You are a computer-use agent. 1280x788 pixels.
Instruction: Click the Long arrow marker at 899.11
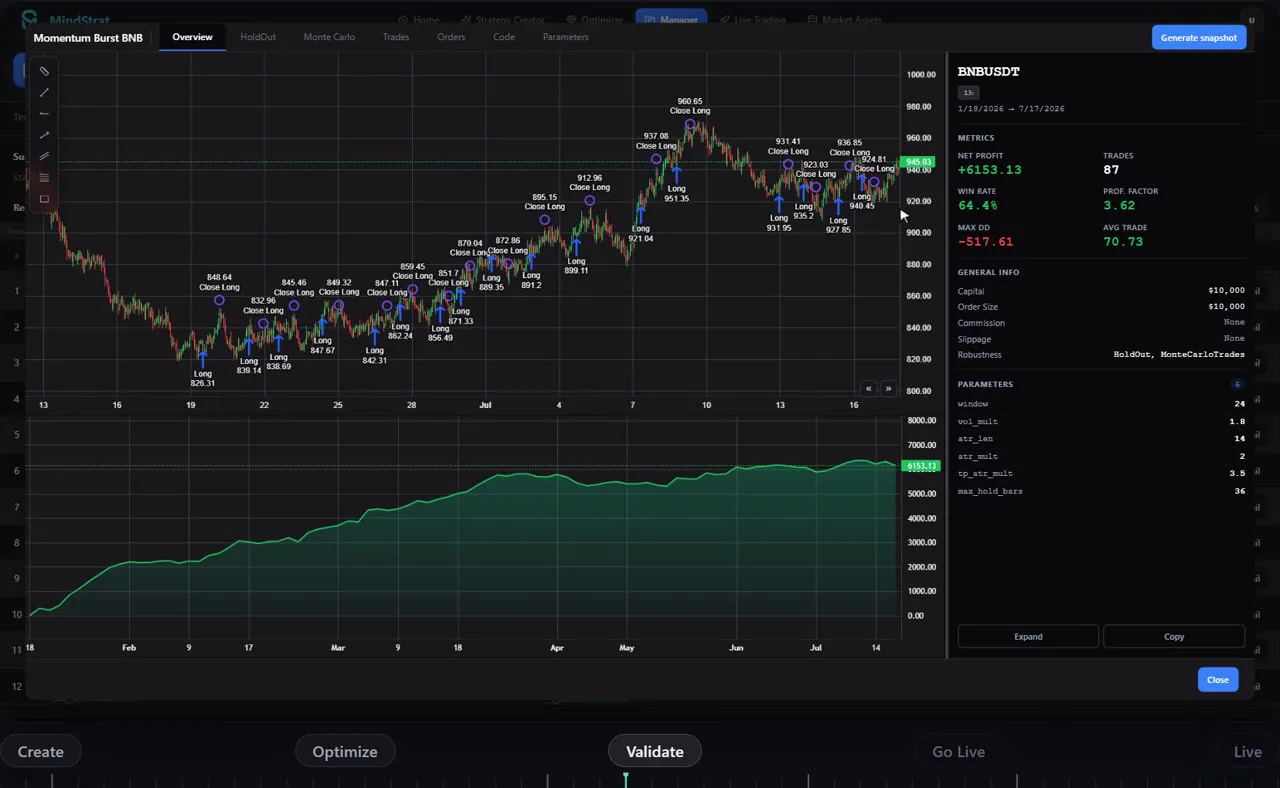576,246
